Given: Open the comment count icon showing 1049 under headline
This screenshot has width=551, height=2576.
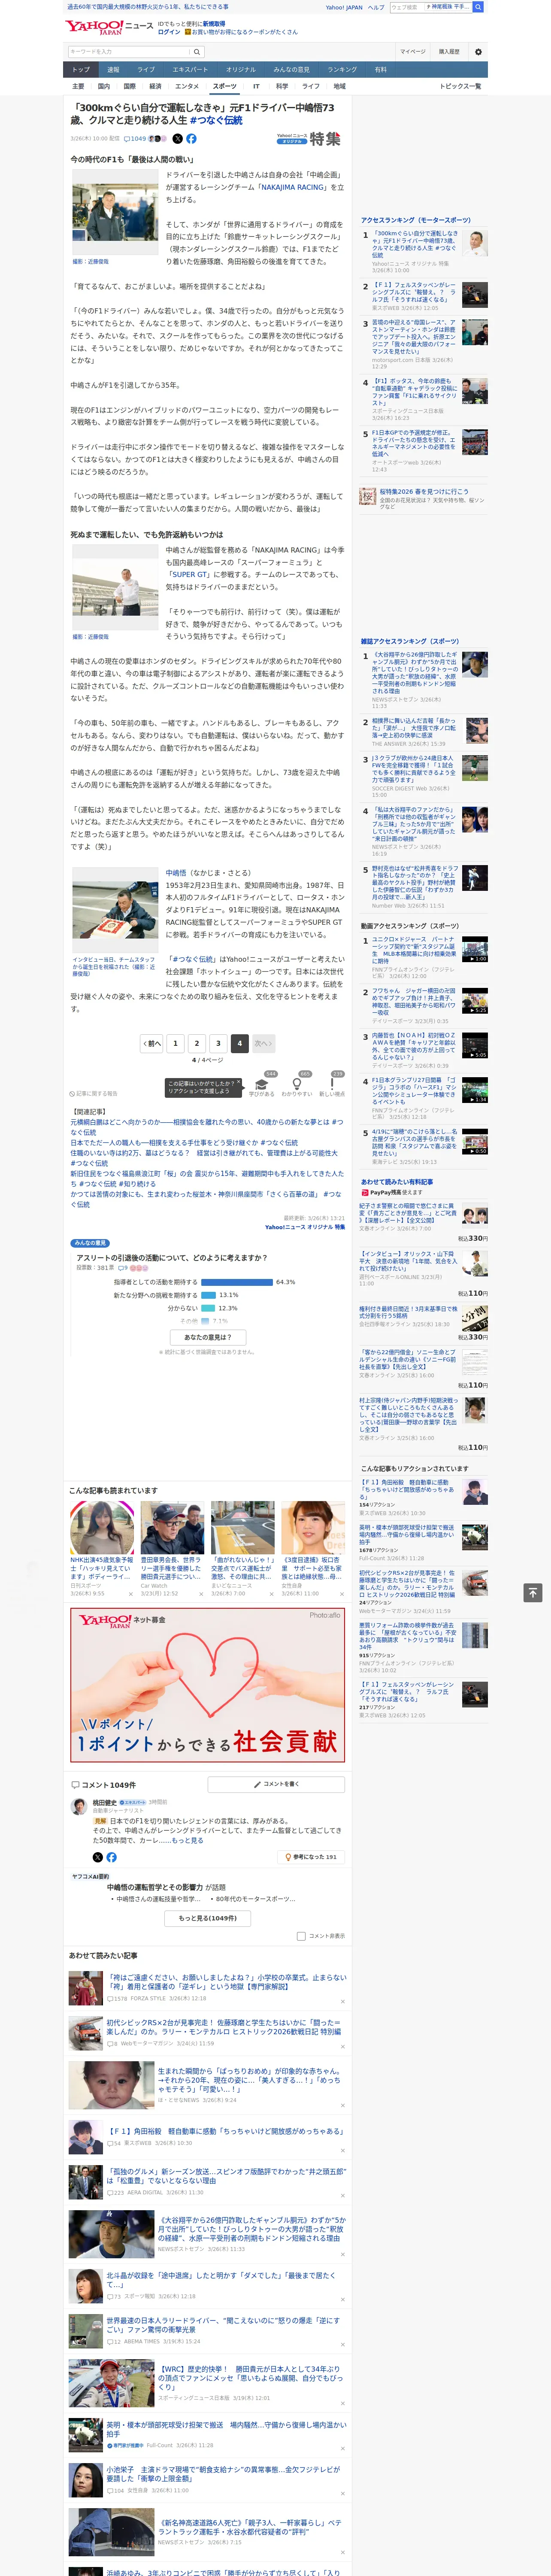Looking at the screenshot, I should [x=135, y=139].
